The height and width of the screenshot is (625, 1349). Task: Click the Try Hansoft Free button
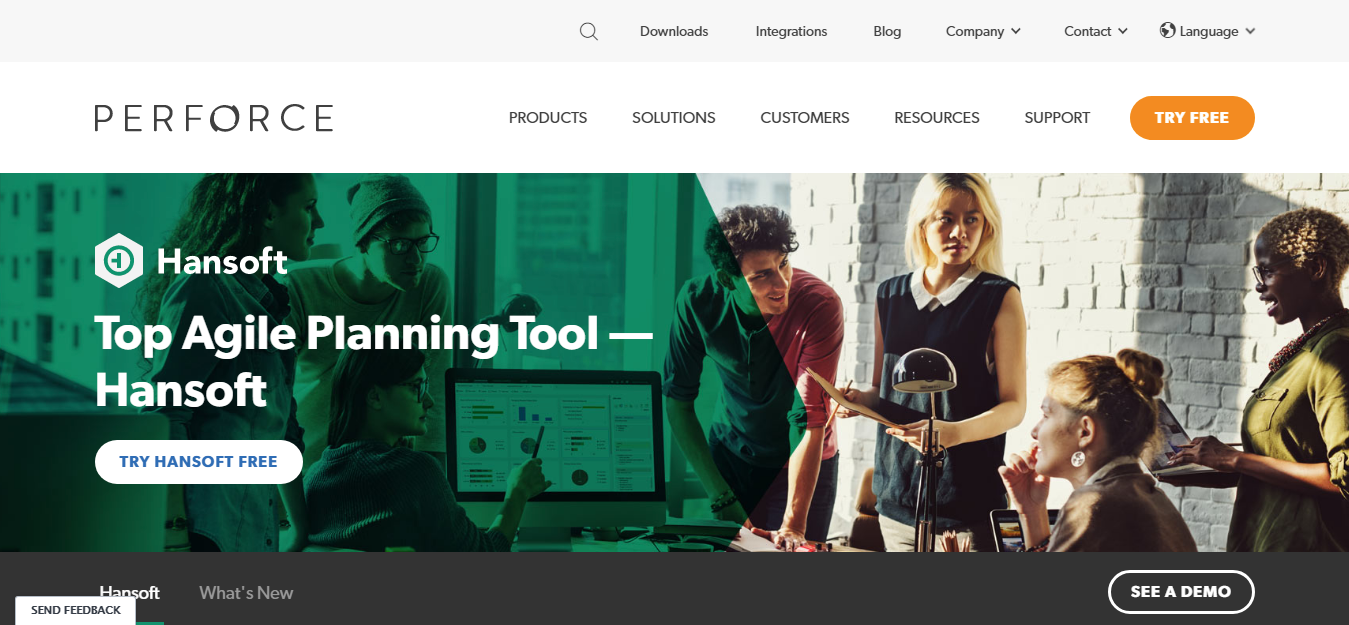199,462
